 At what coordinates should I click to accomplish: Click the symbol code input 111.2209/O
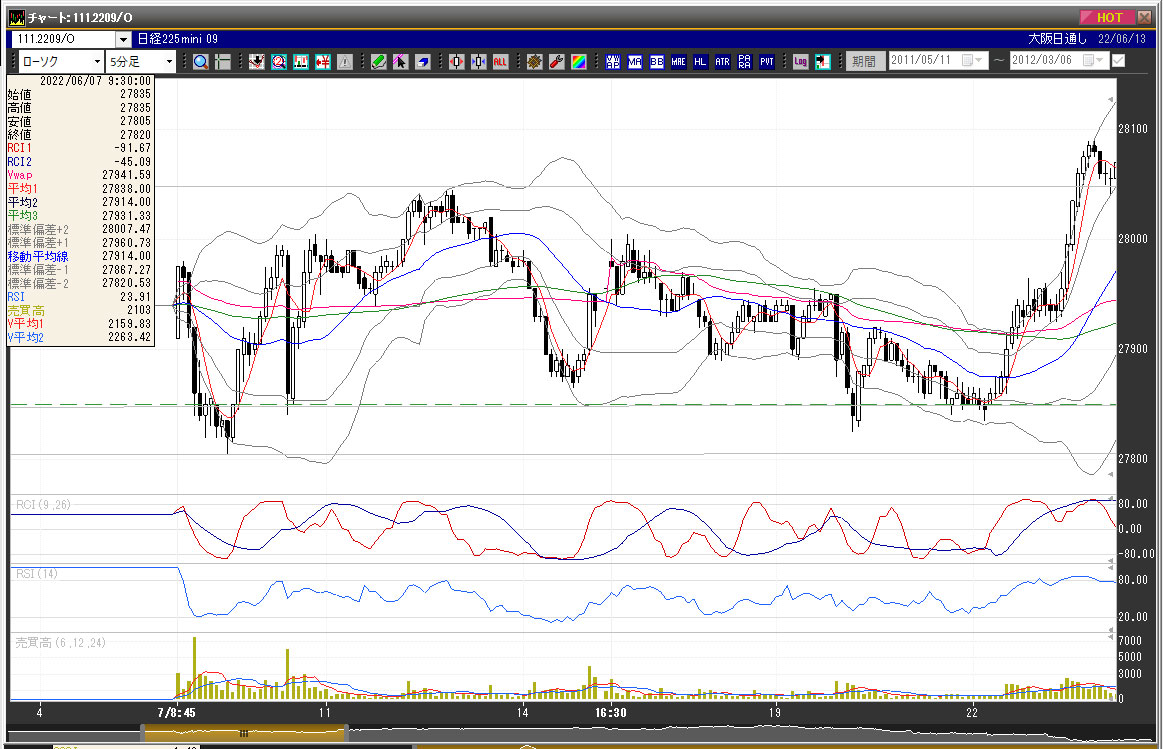[x=65, y=39]
